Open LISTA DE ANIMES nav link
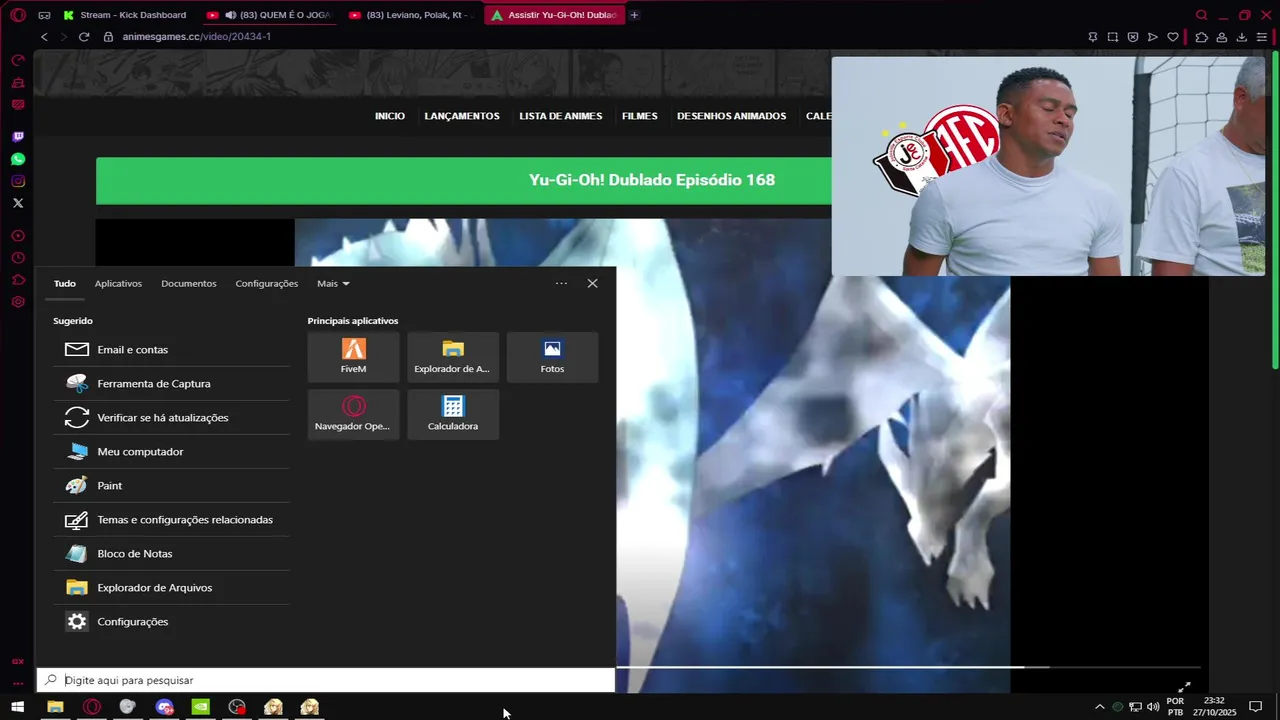The image size is (1280, 720). [561, 116]
